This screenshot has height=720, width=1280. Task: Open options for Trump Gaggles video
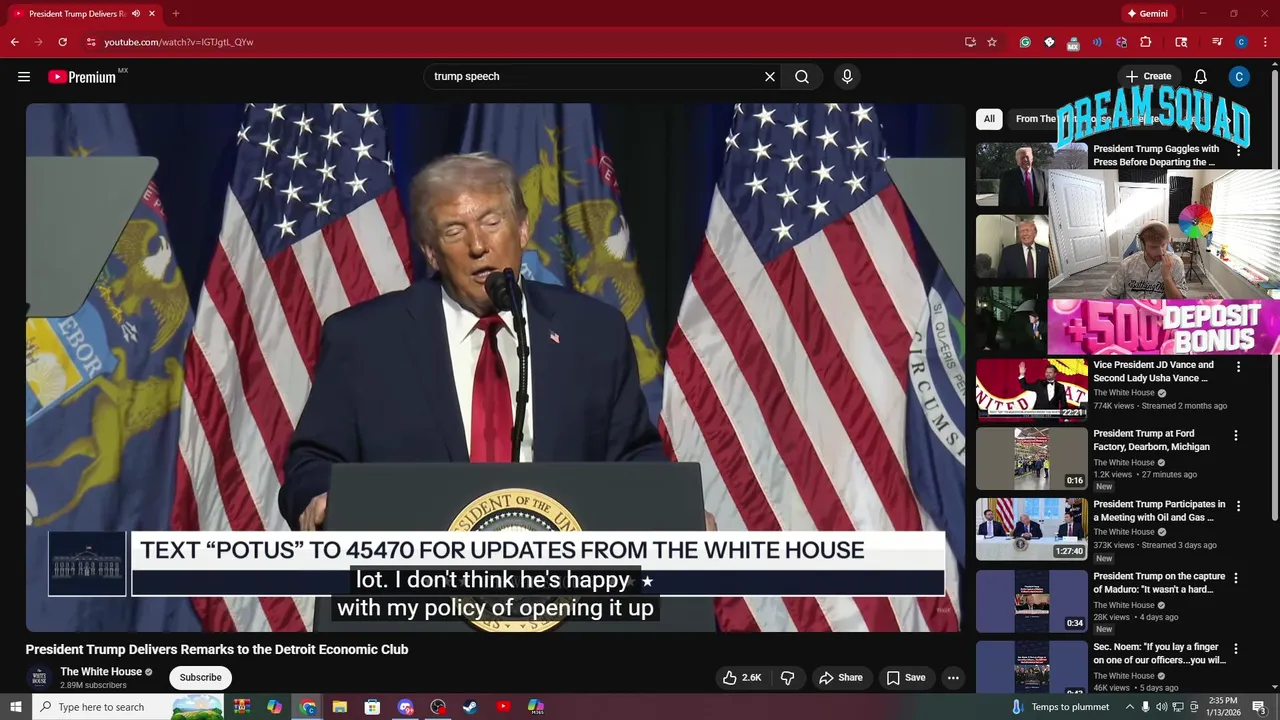1238,152
